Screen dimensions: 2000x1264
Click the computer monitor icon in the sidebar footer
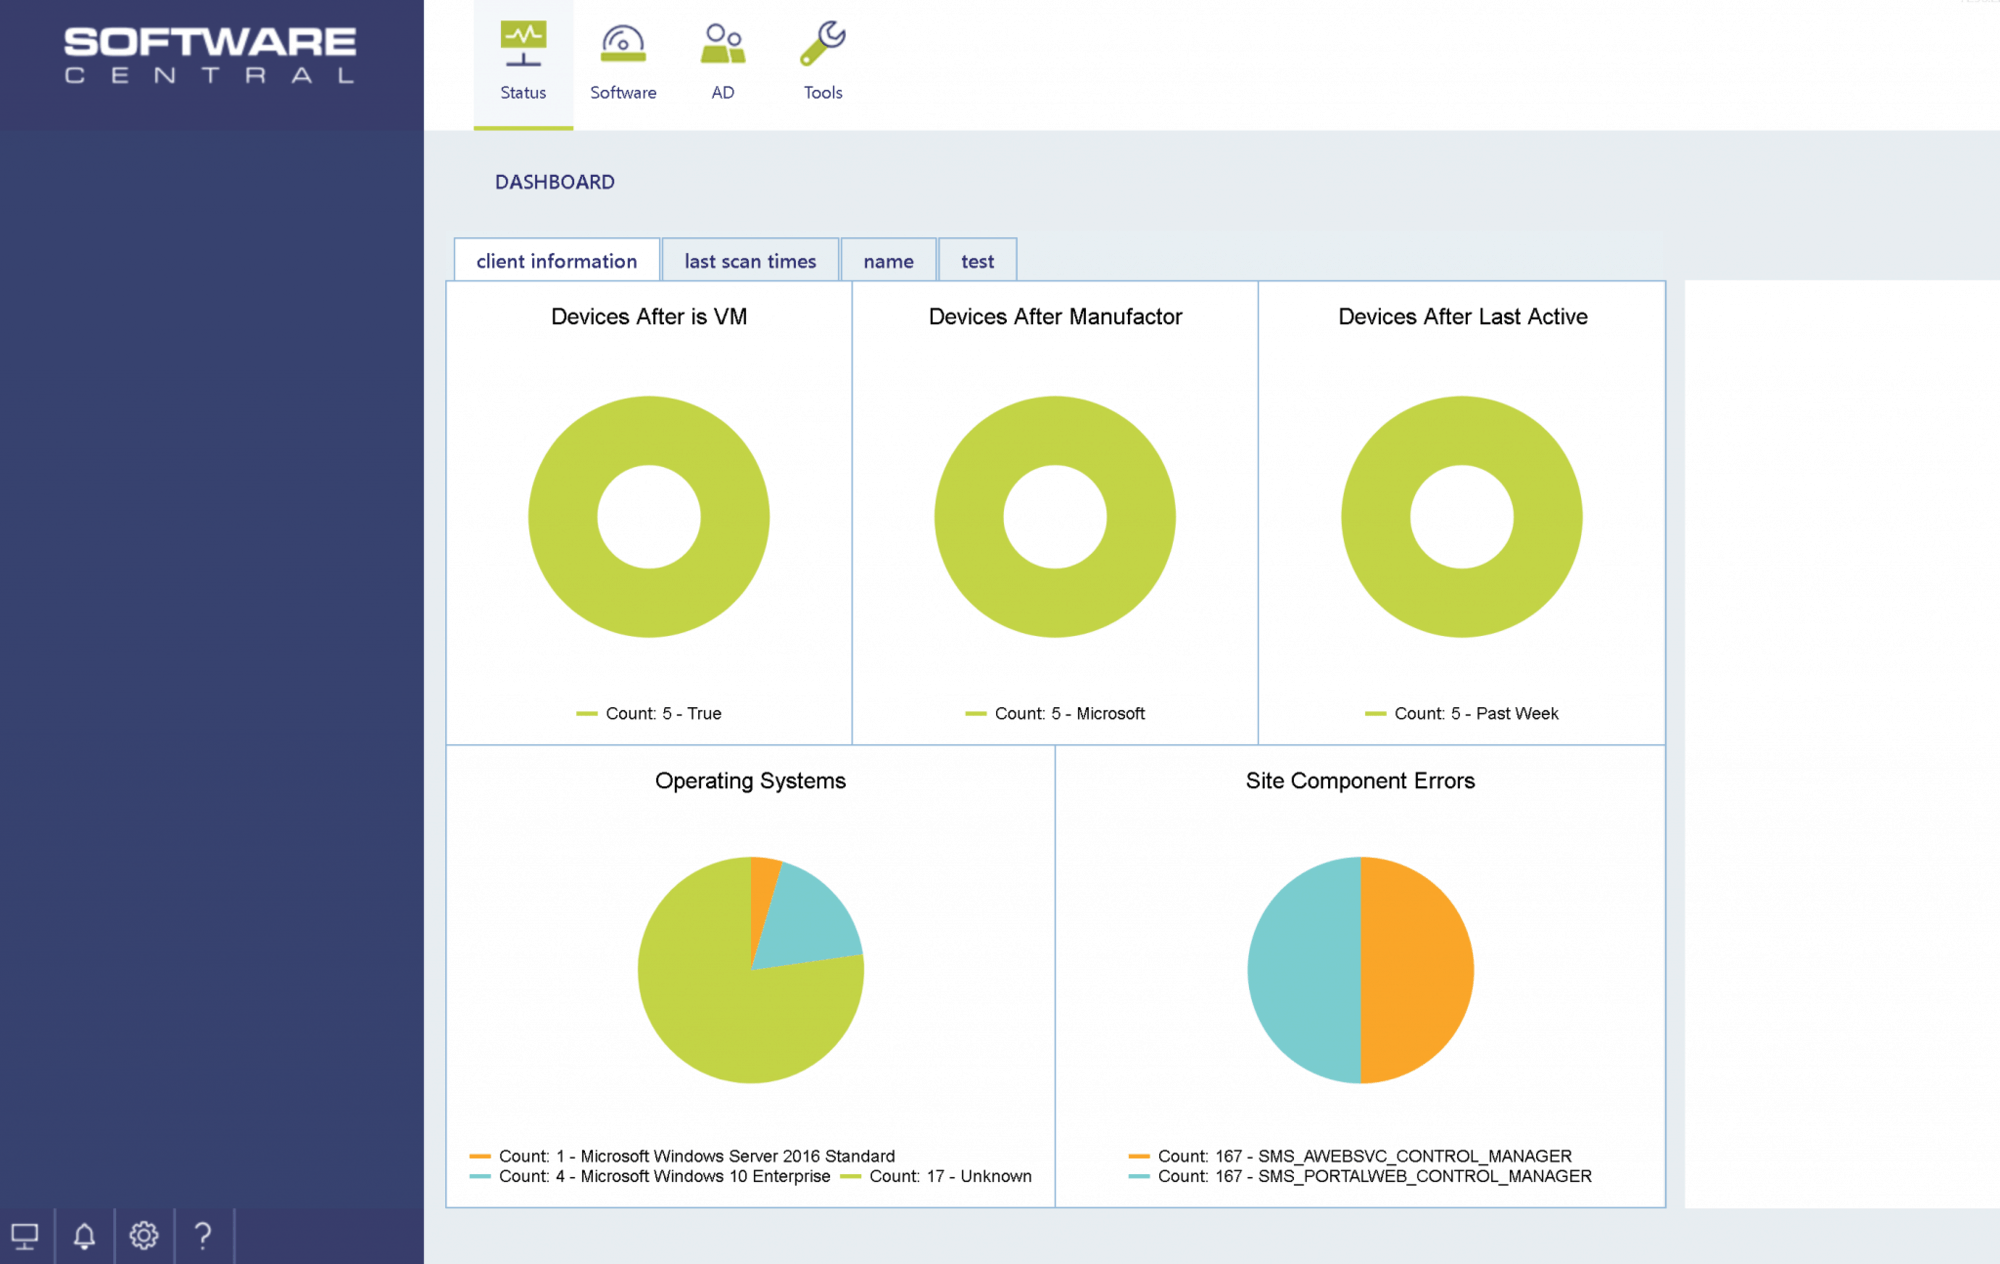pos(25,1236)
